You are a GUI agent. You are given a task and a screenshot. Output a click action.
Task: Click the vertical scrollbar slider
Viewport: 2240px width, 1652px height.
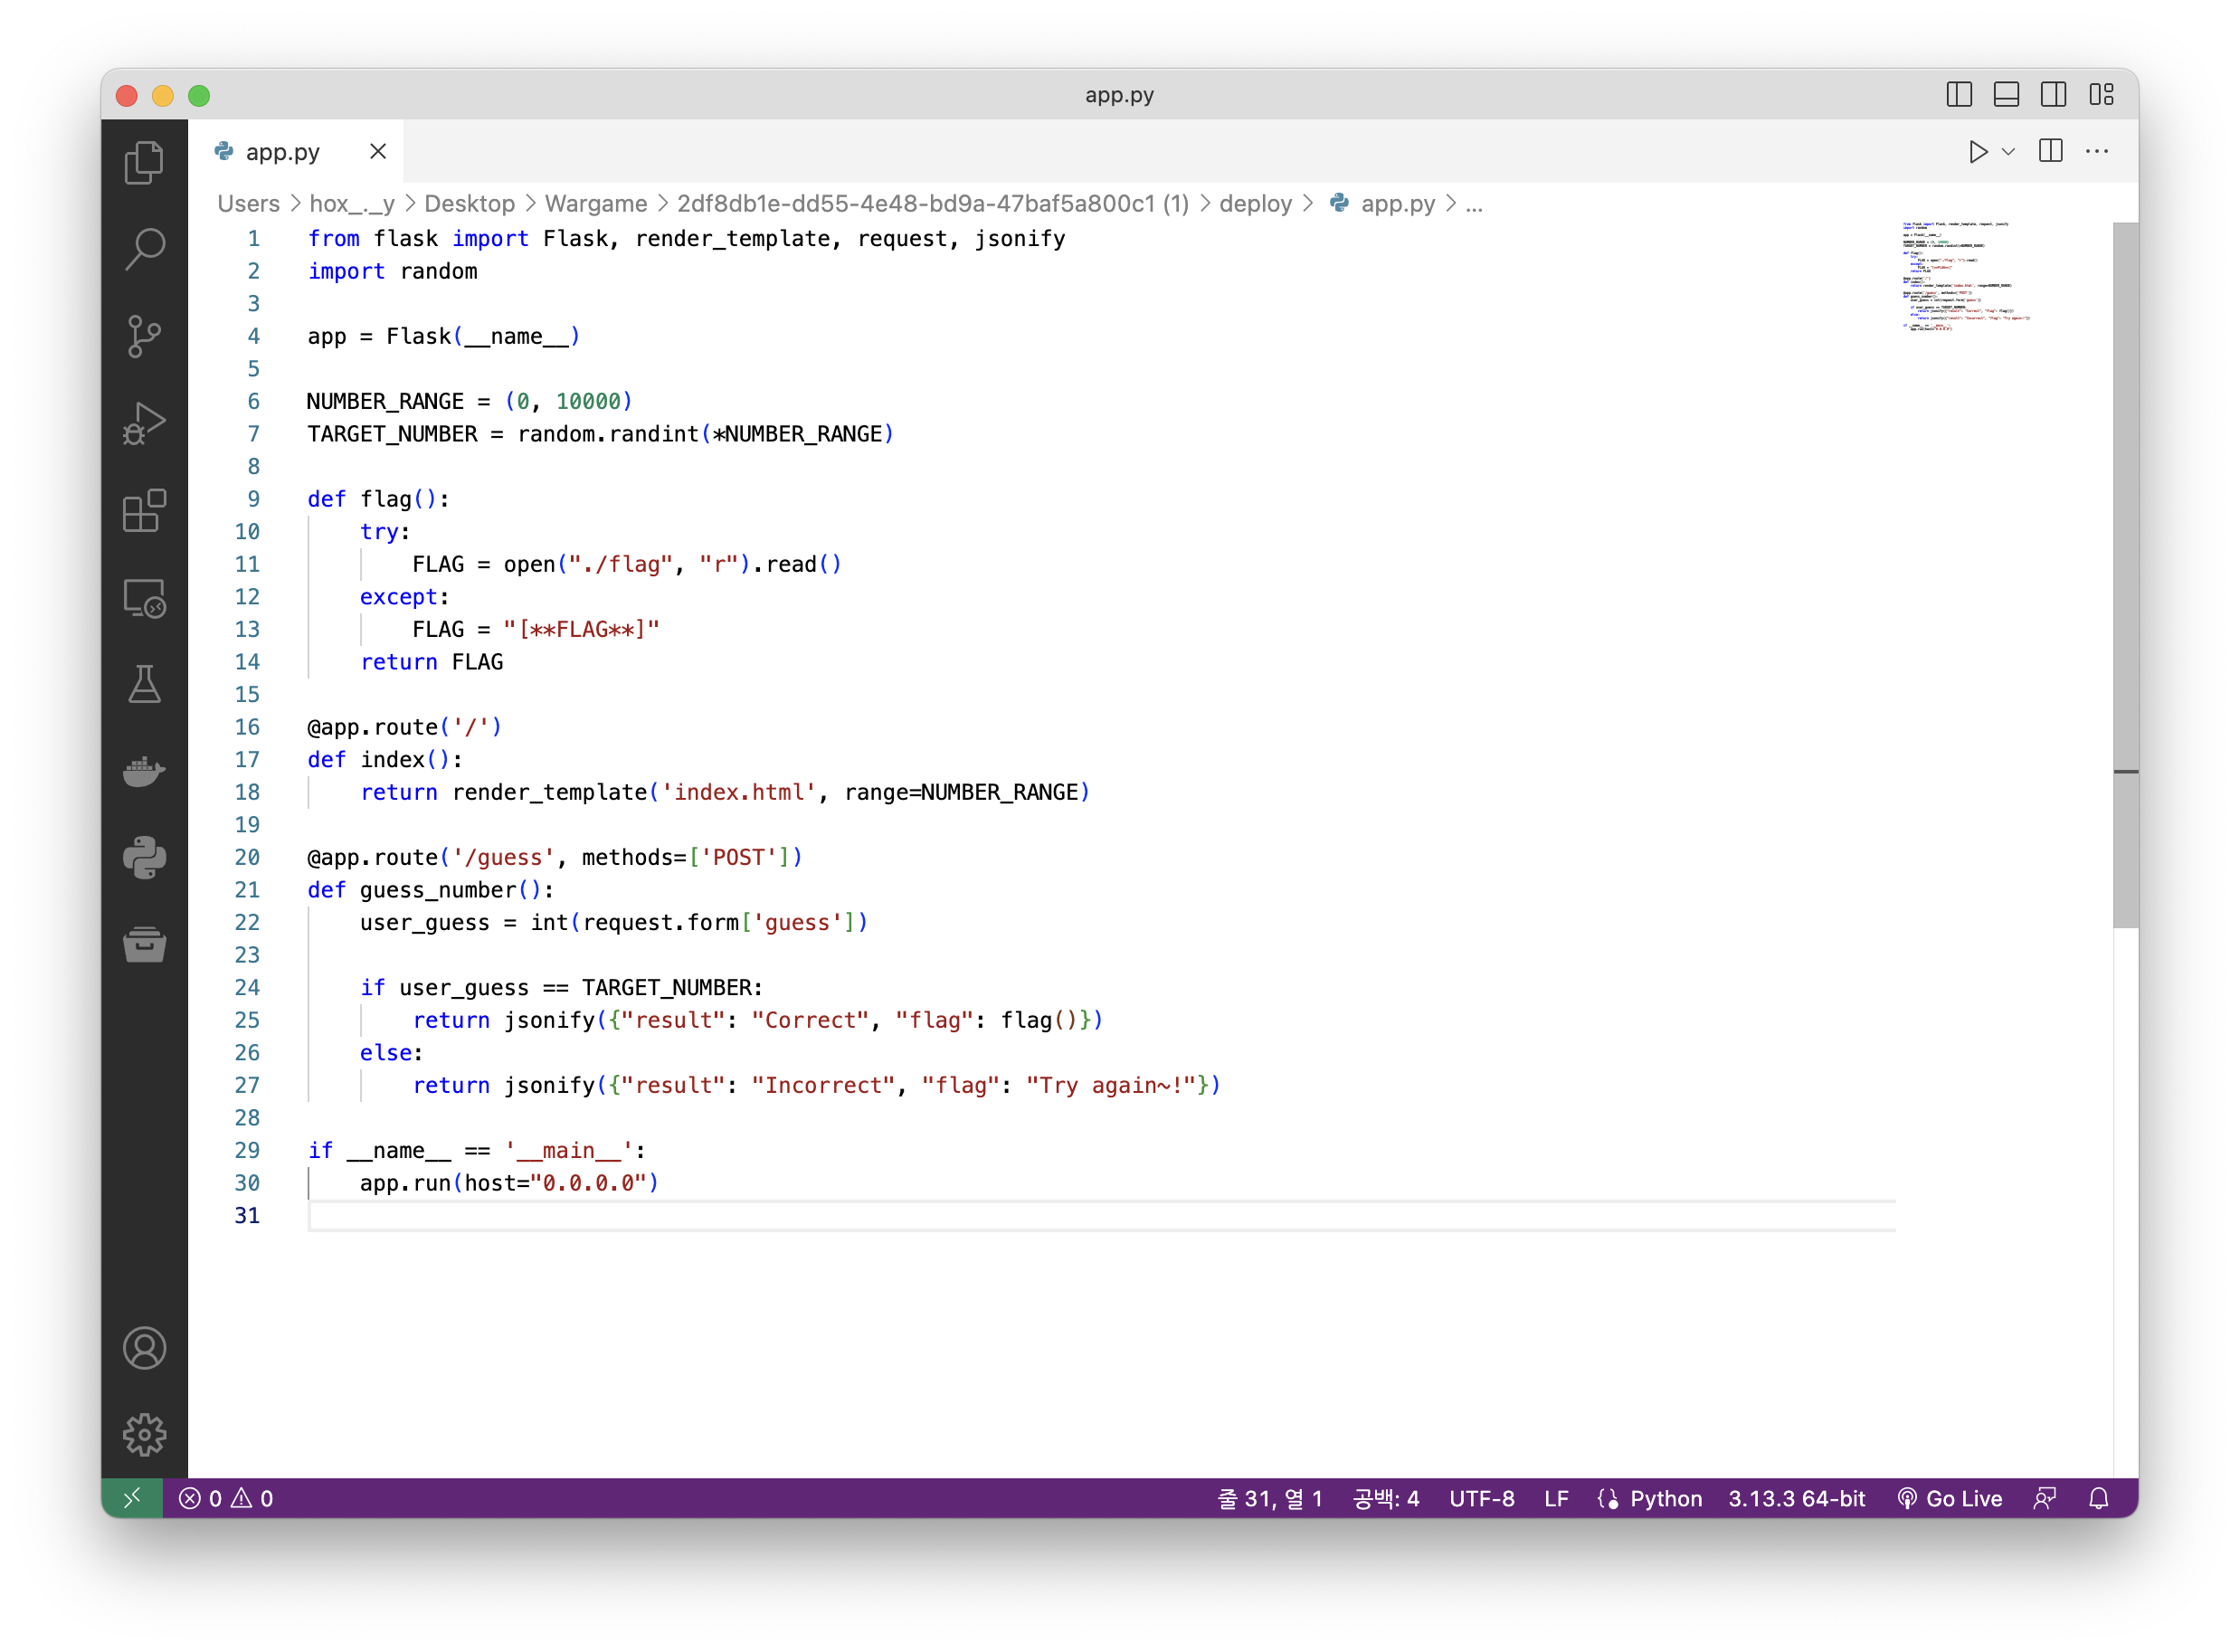coord(2125,575)
